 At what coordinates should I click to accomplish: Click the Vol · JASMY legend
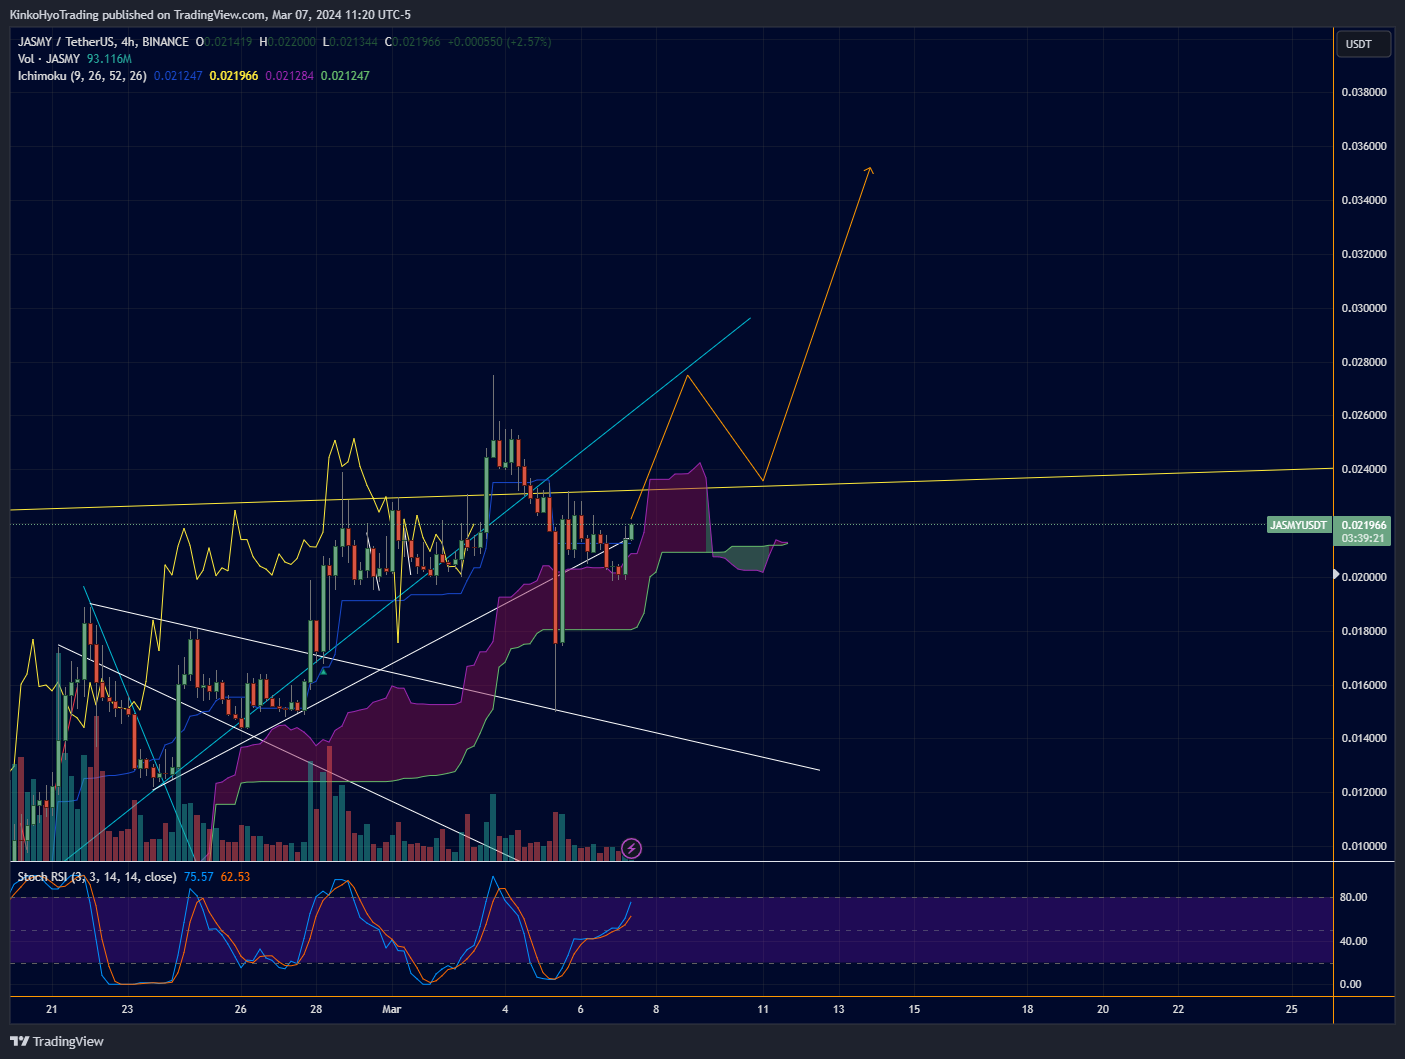tap(49, 59)
